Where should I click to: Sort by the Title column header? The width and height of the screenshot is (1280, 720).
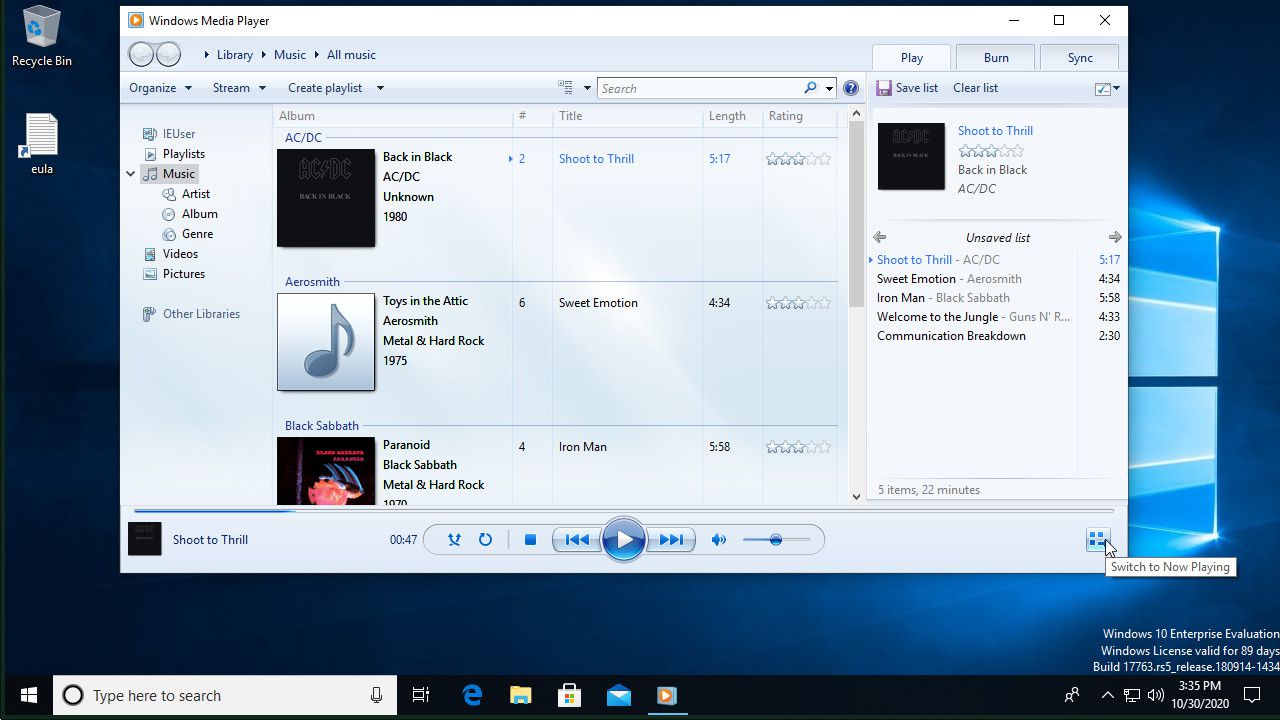click(x=627, y=116)
